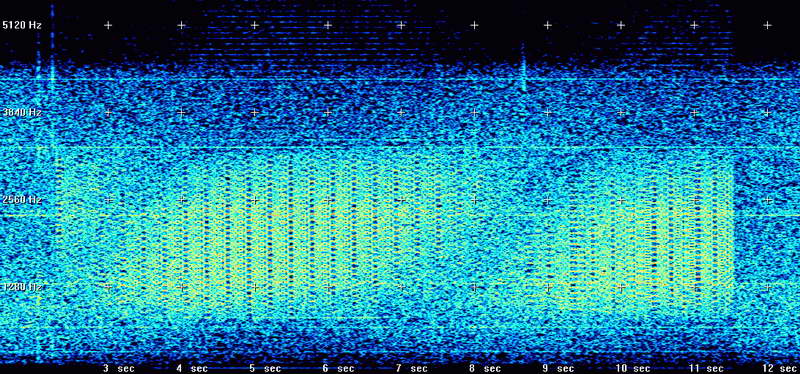
Task: Select the 3 sec time marker
Action: 119,368
